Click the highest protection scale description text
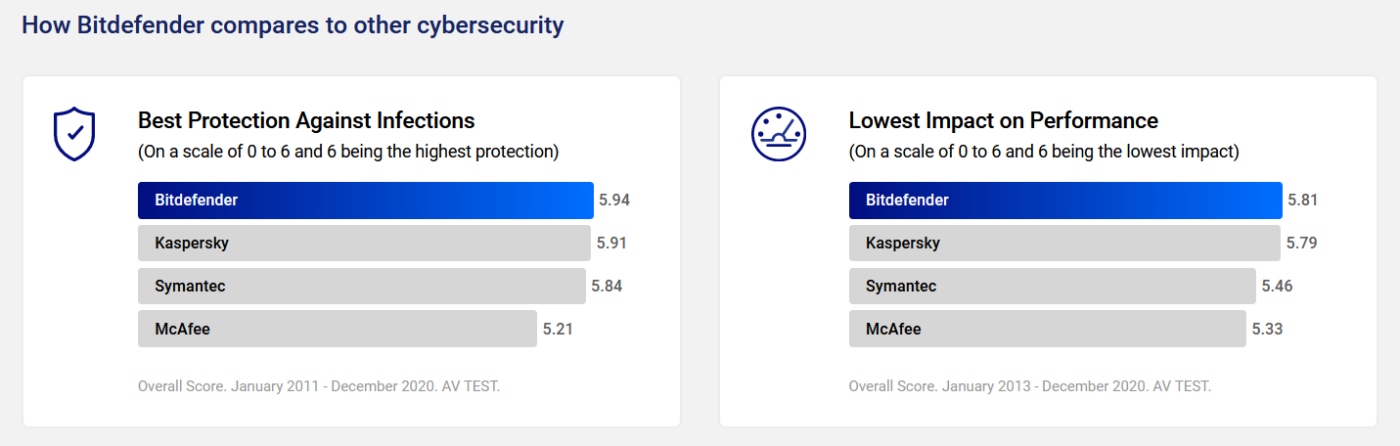This screenshot has height=446, width=1400. 348,152
